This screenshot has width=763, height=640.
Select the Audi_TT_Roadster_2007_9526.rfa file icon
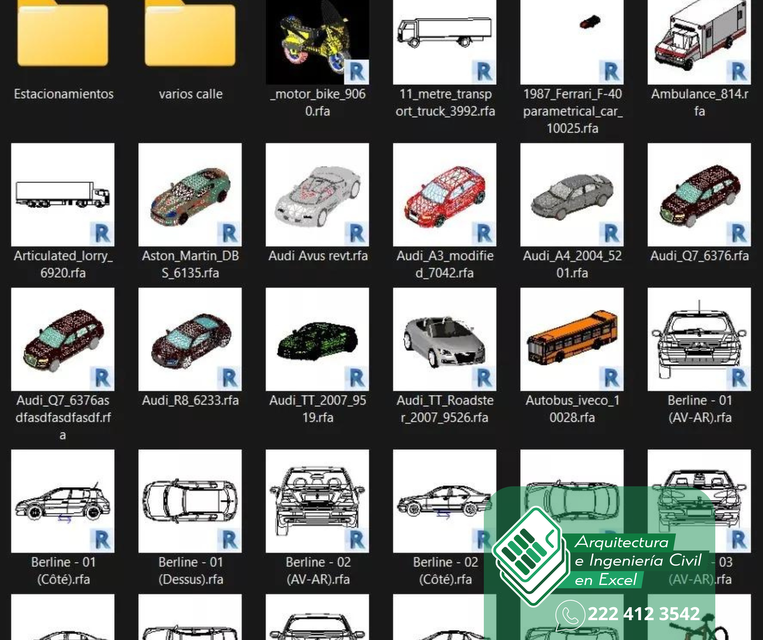445,339
